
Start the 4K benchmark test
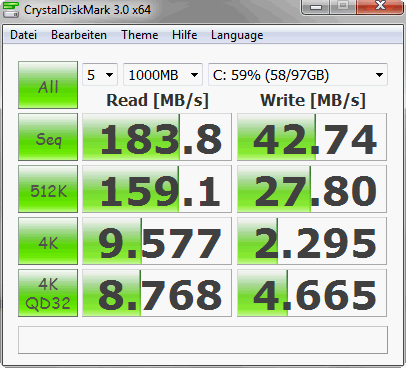[x=48, y=241]
